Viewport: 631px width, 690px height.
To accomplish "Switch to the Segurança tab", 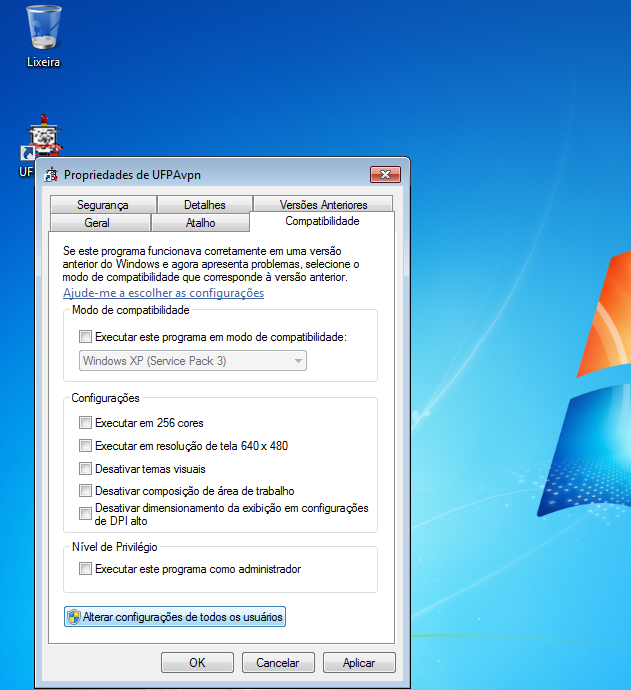I will click(x=103, y=205).
